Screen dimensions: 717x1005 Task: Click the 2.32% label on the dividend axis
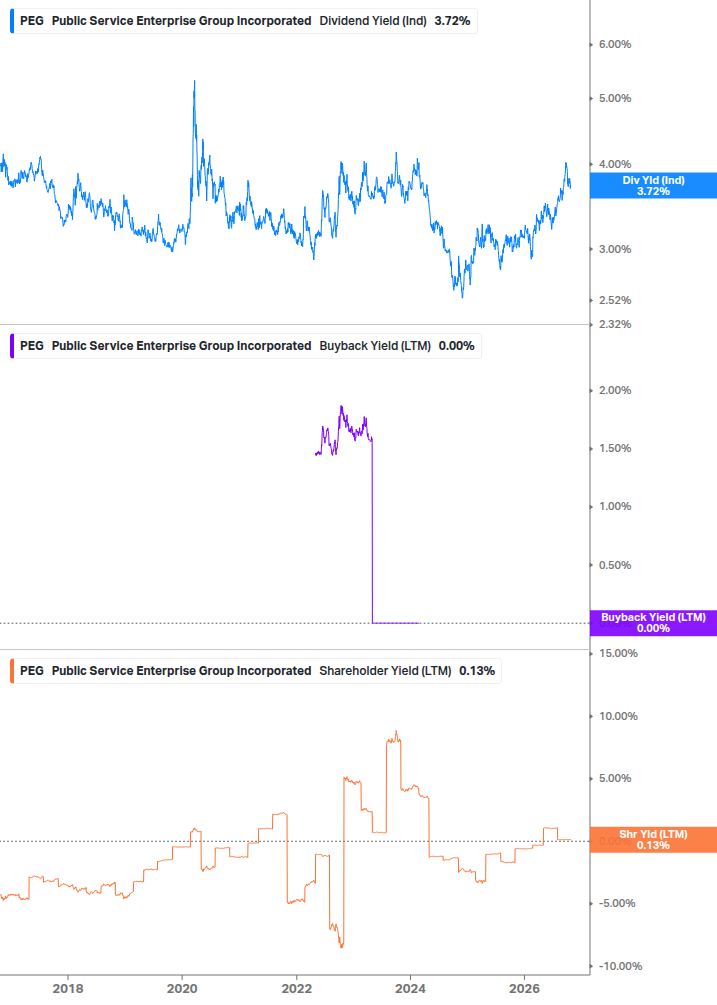coord(615,324)
